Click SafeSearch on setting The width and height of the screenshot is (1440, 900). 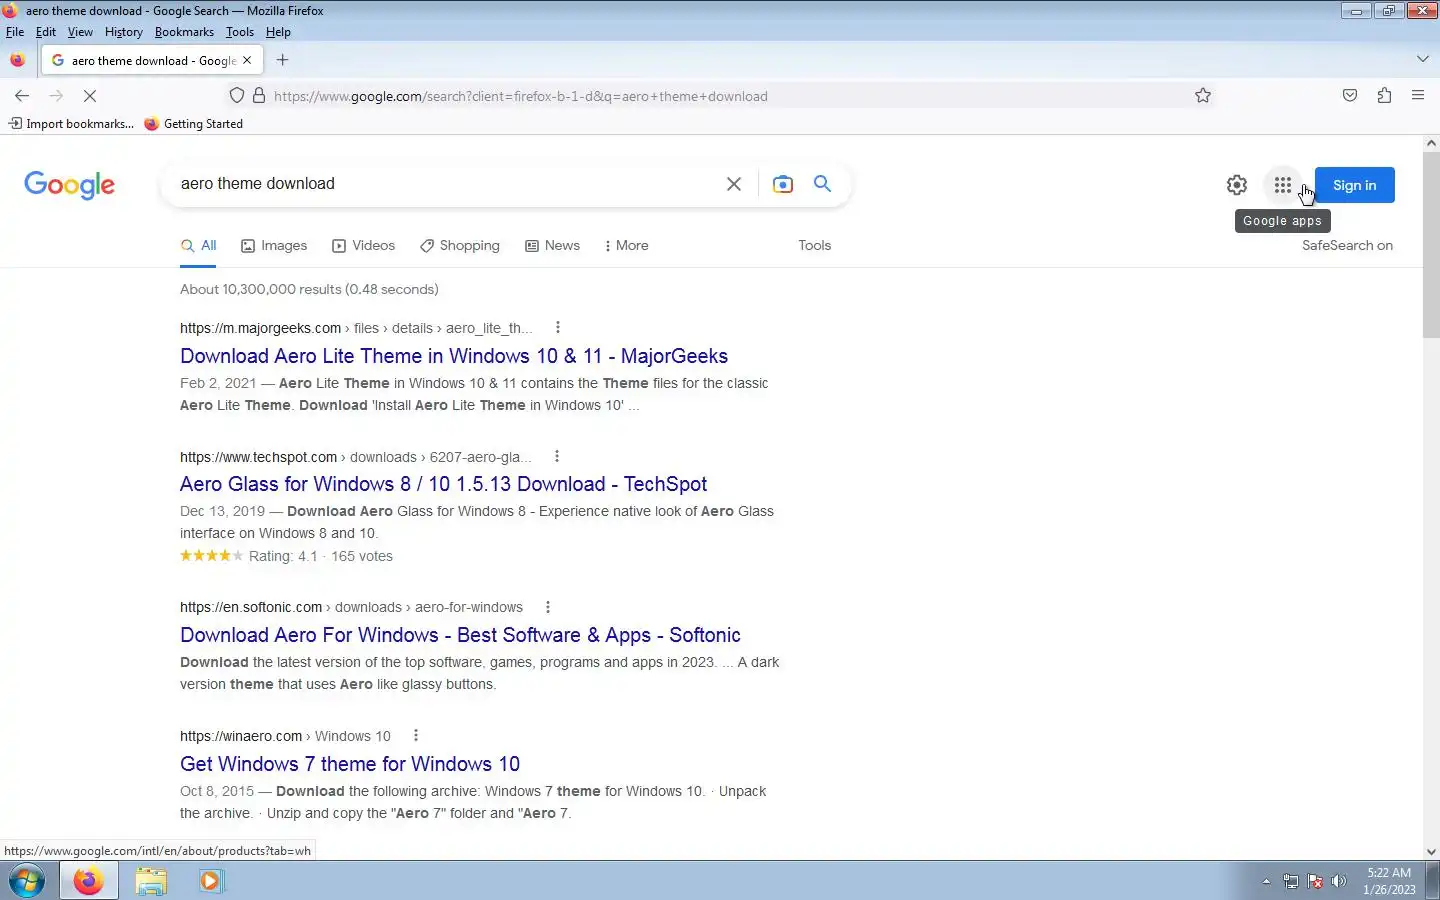point(1347,246)
